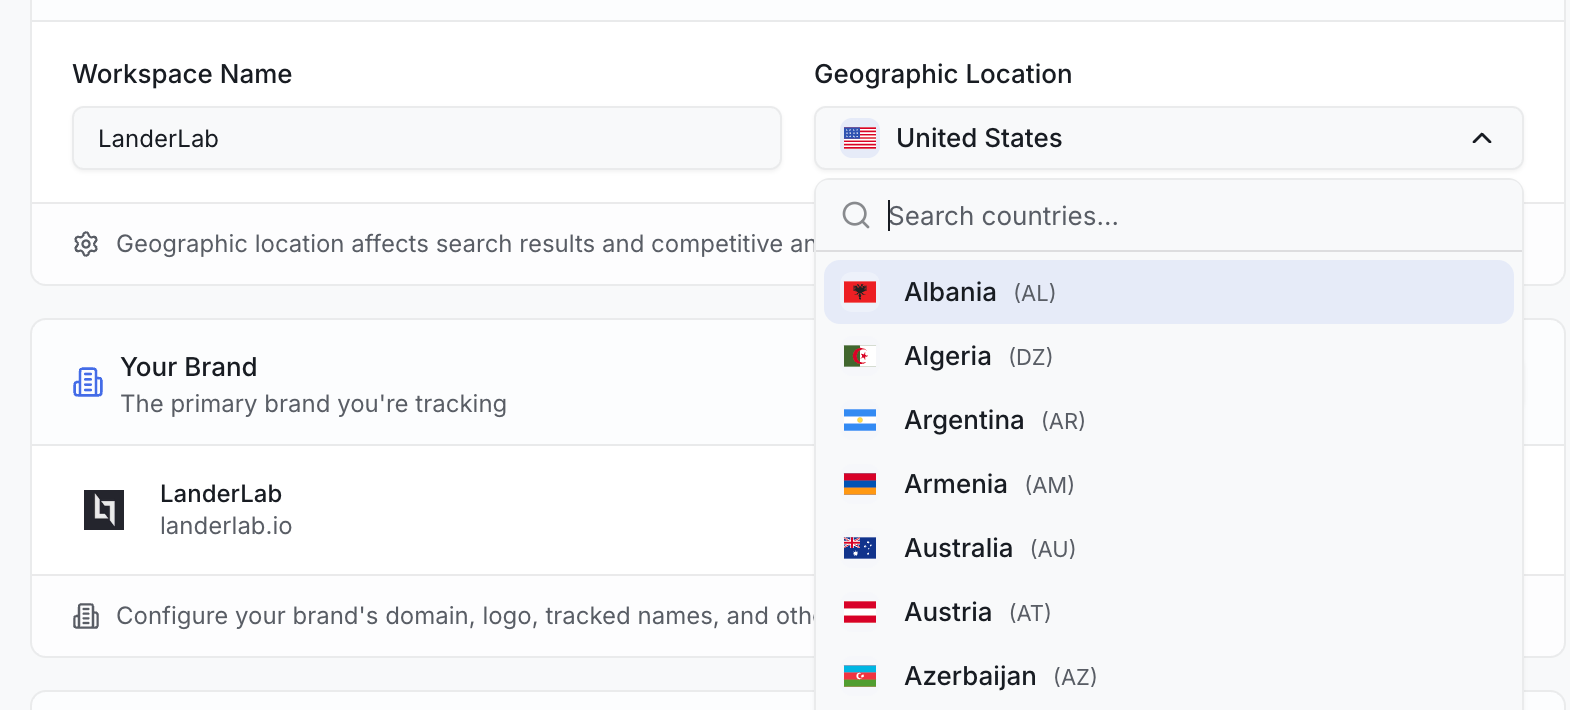Select Australia (AU) option
Viewport: 1570px width, 710px height.
click(1169, 548)
